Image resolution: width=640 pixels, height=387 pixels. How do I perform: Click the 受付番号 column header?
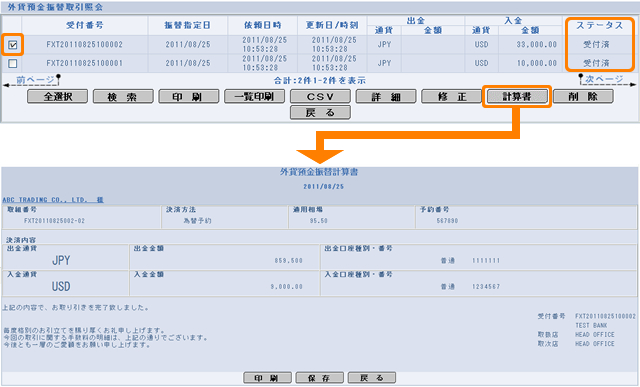click(85, 25)
